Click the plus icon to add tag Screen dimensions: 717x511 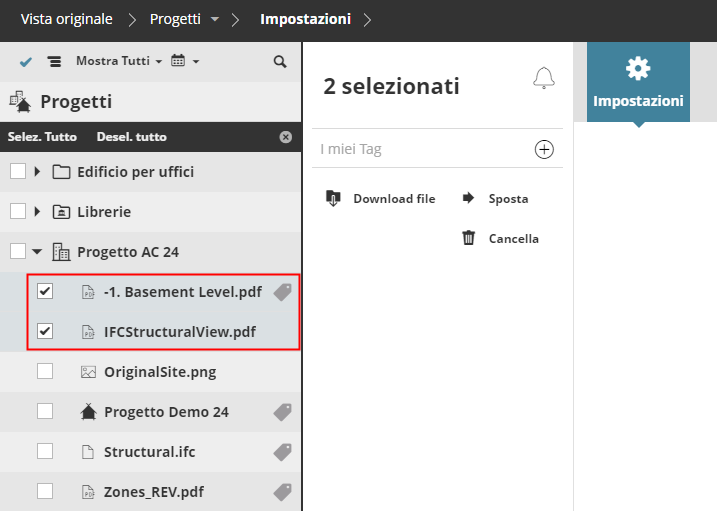[544, 149]
